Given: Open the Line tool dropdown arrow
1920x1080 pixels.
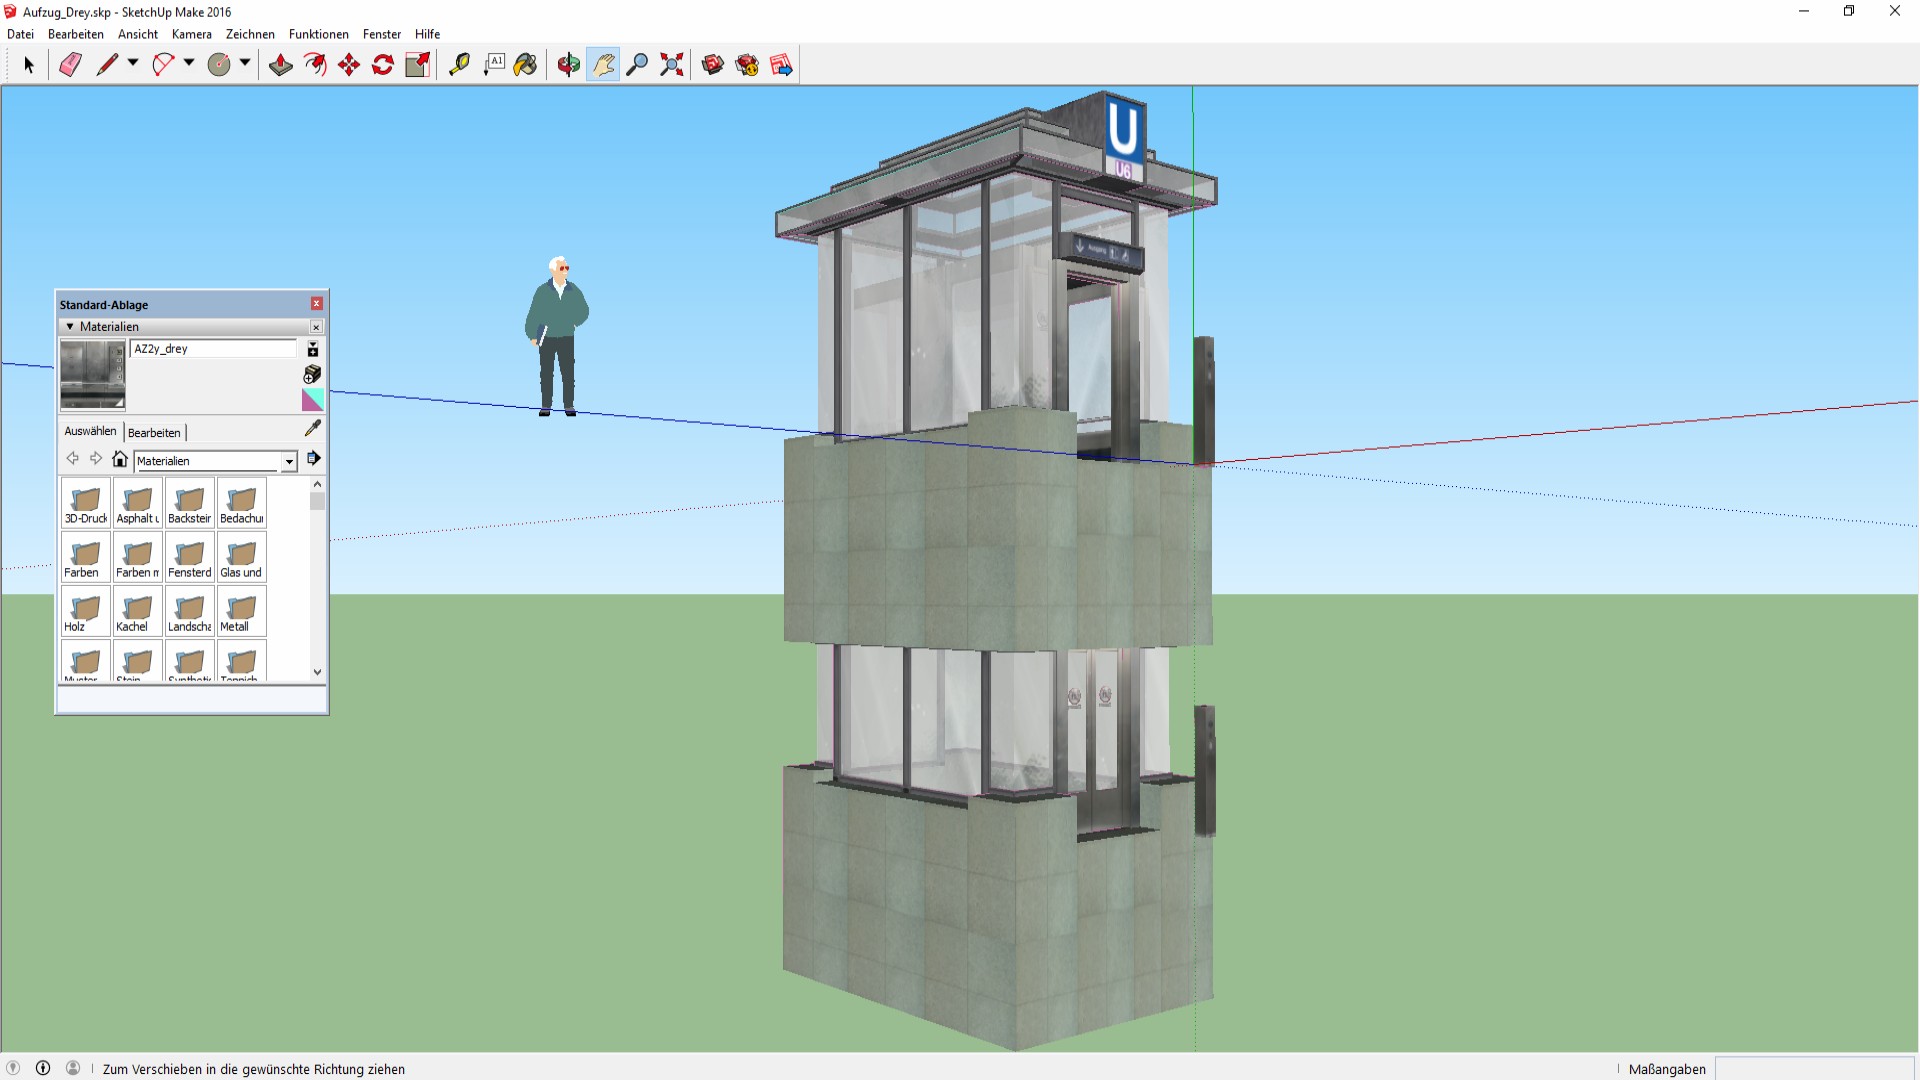Looking at the screenshot, I should 133,63.
